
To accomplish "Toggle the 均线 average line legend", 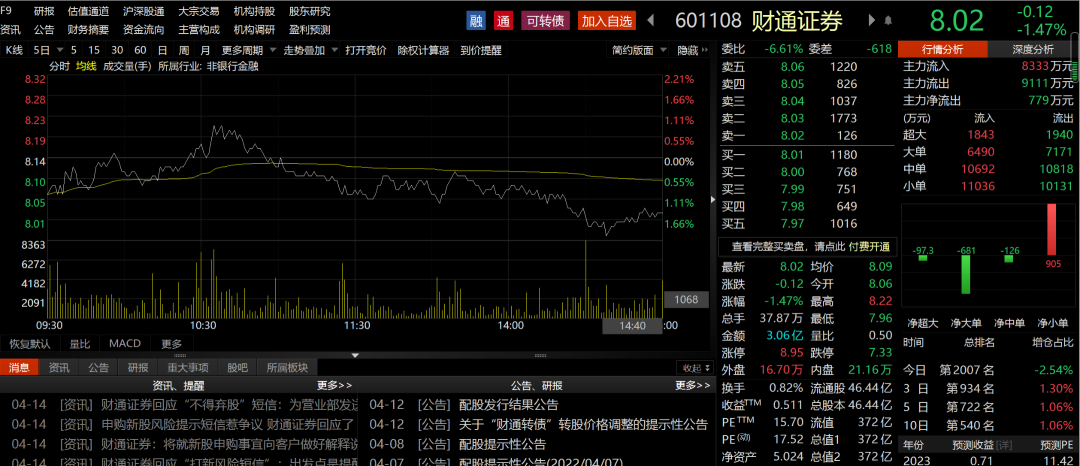I will (x=86, y=66).
